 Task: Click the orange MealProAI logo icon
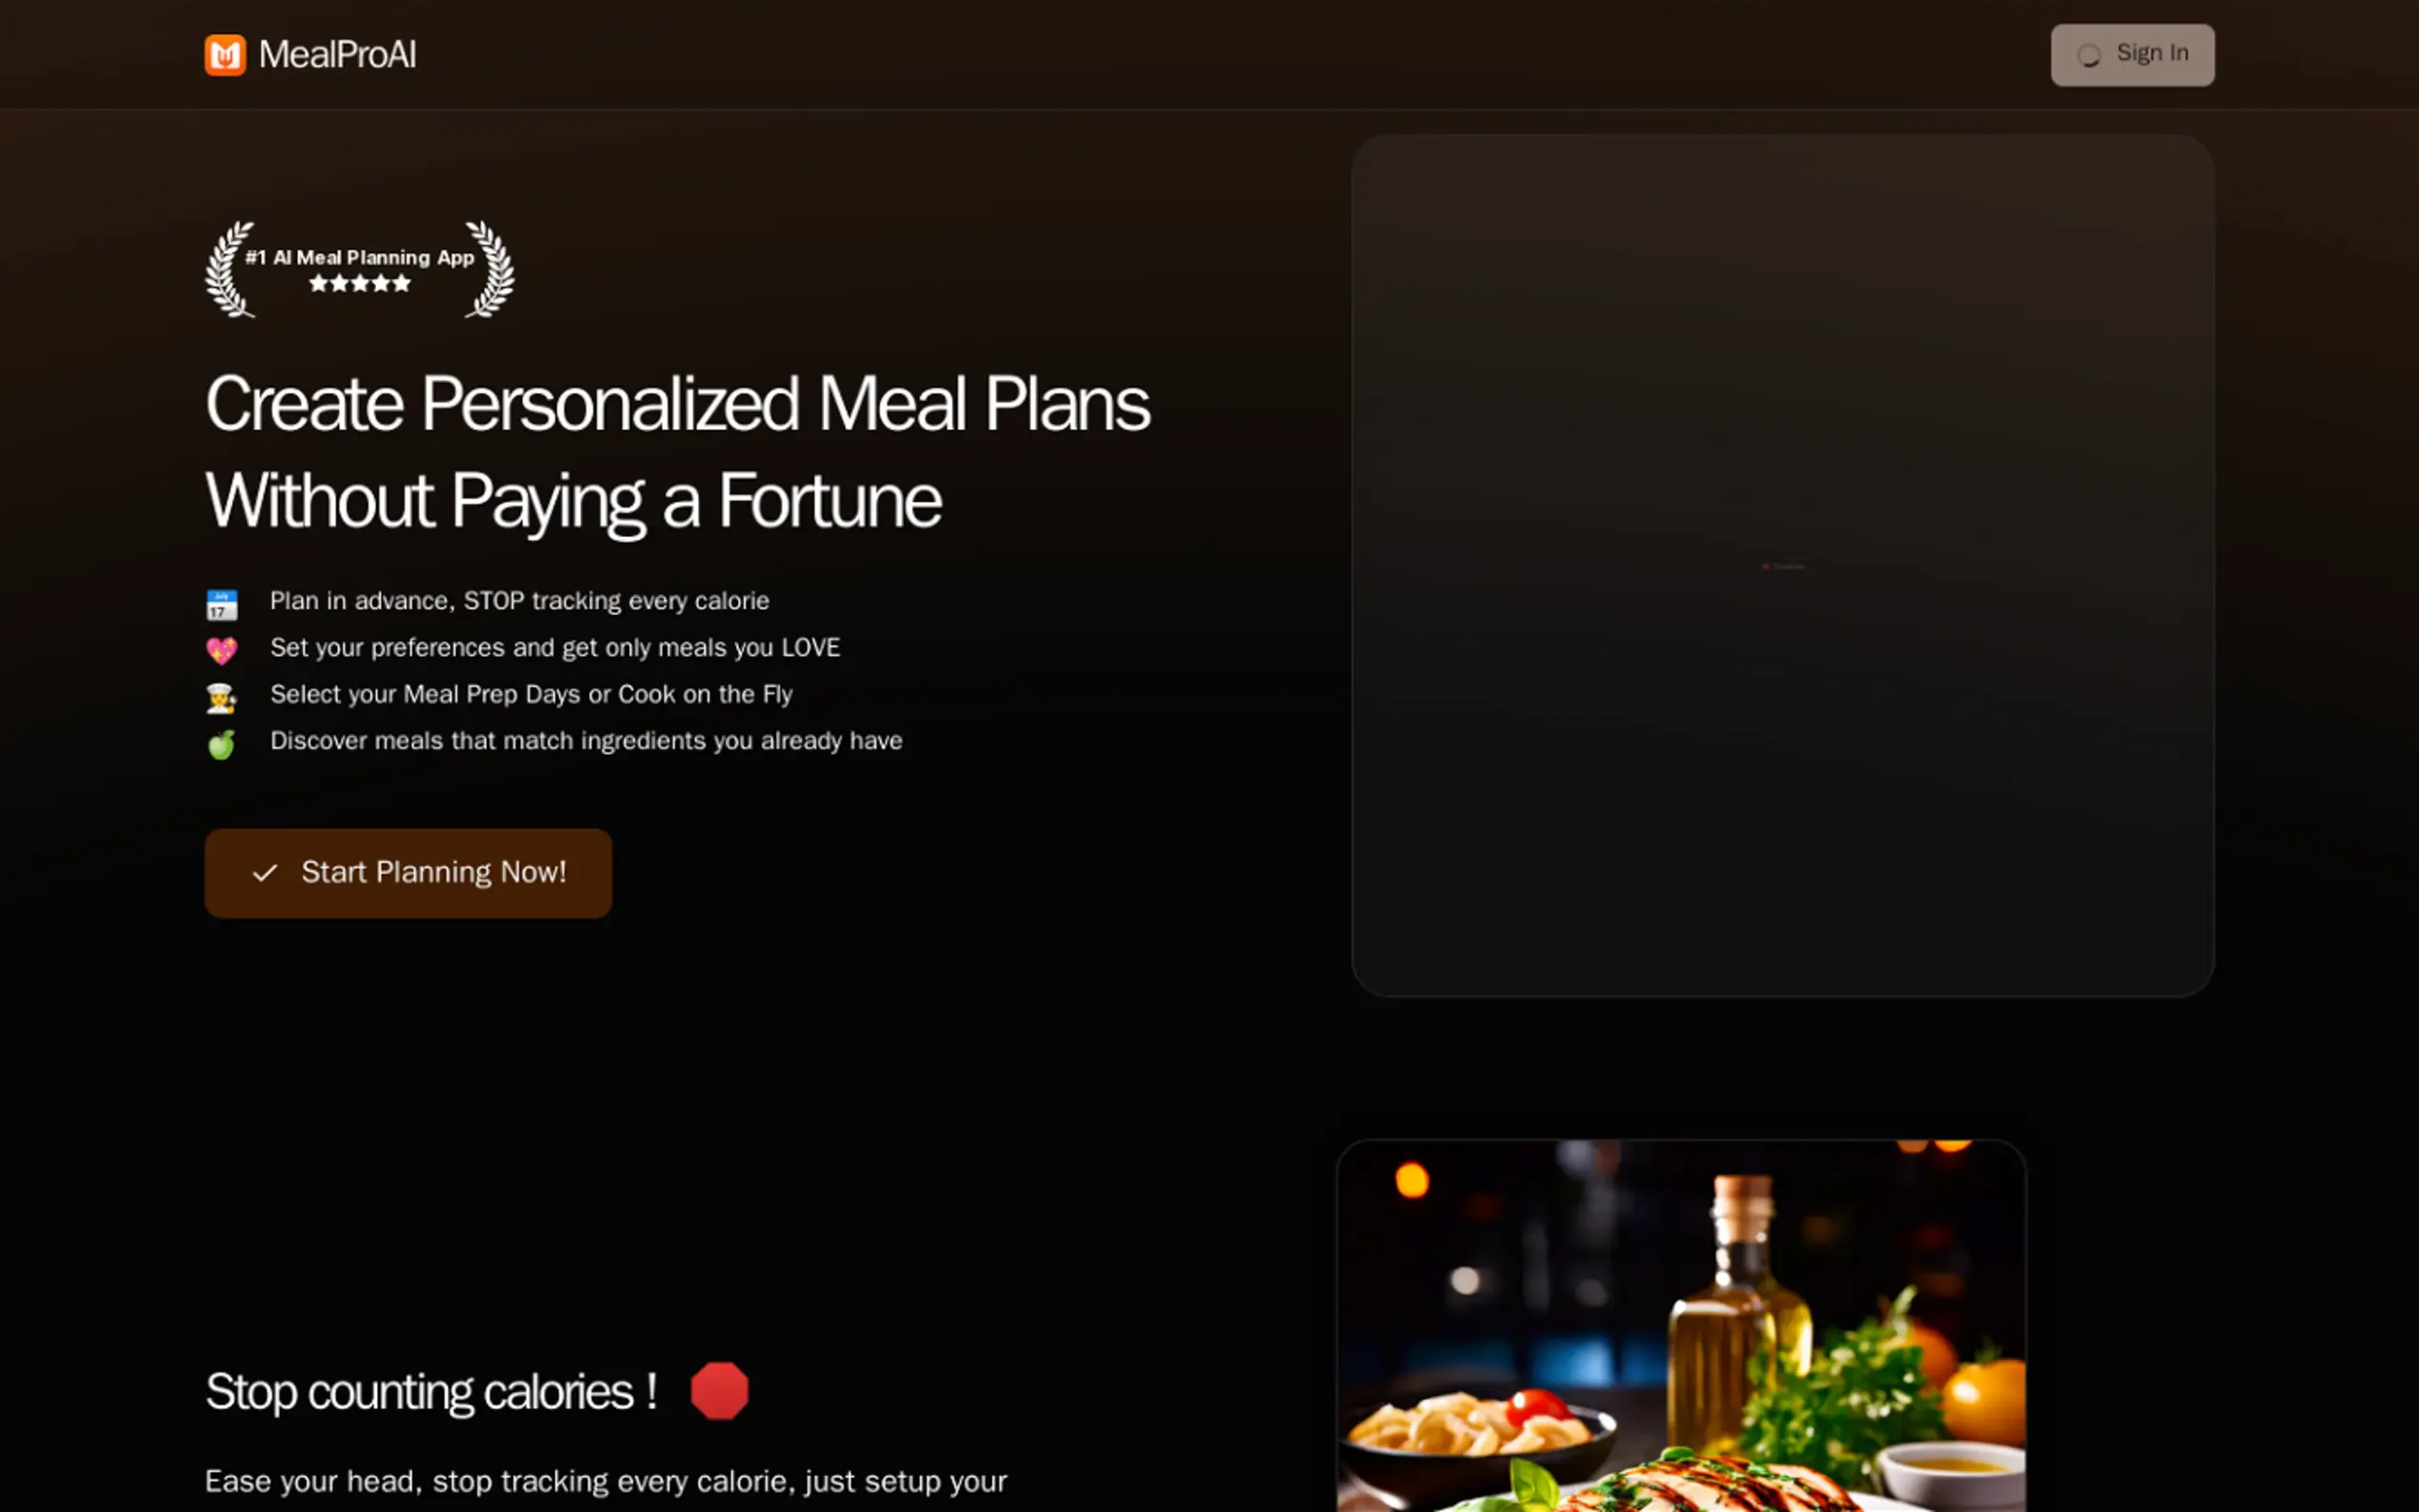tap(225, 55)
